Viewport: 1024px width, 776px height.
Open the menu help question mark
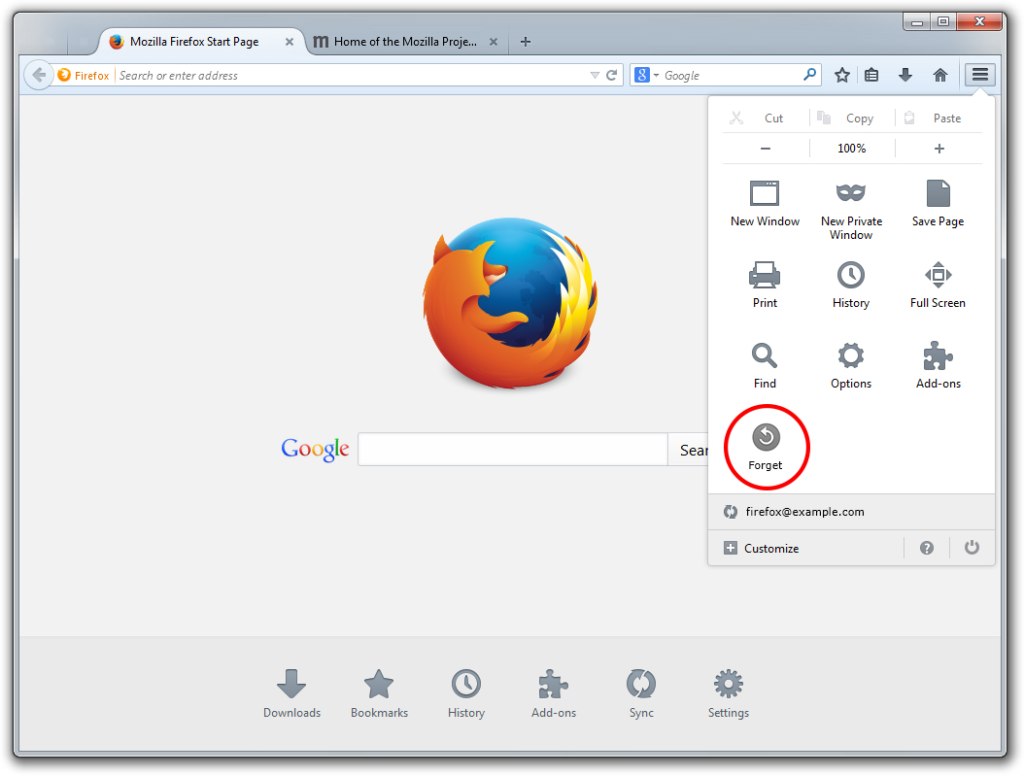(926, 548)
